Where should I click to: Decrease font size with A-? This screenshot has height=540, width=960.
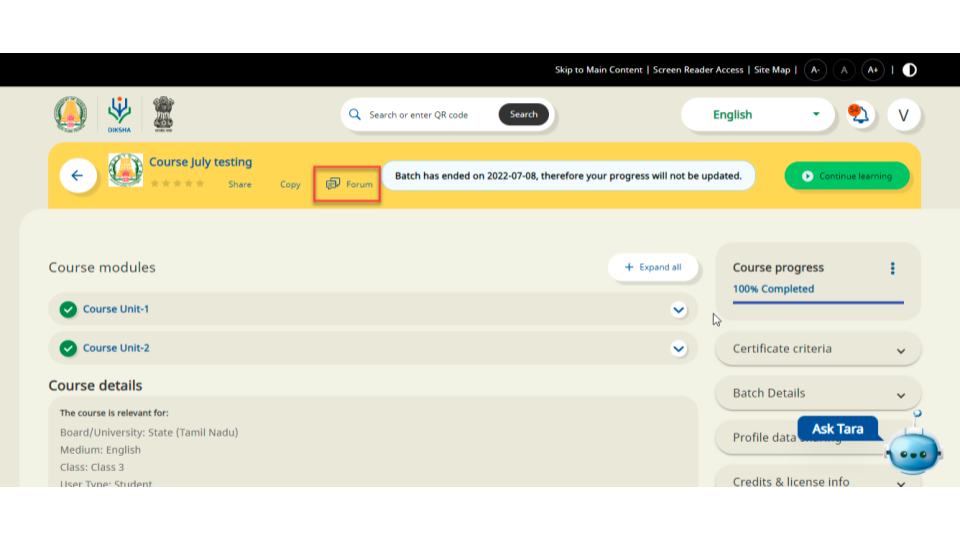[x=815, y=70]
